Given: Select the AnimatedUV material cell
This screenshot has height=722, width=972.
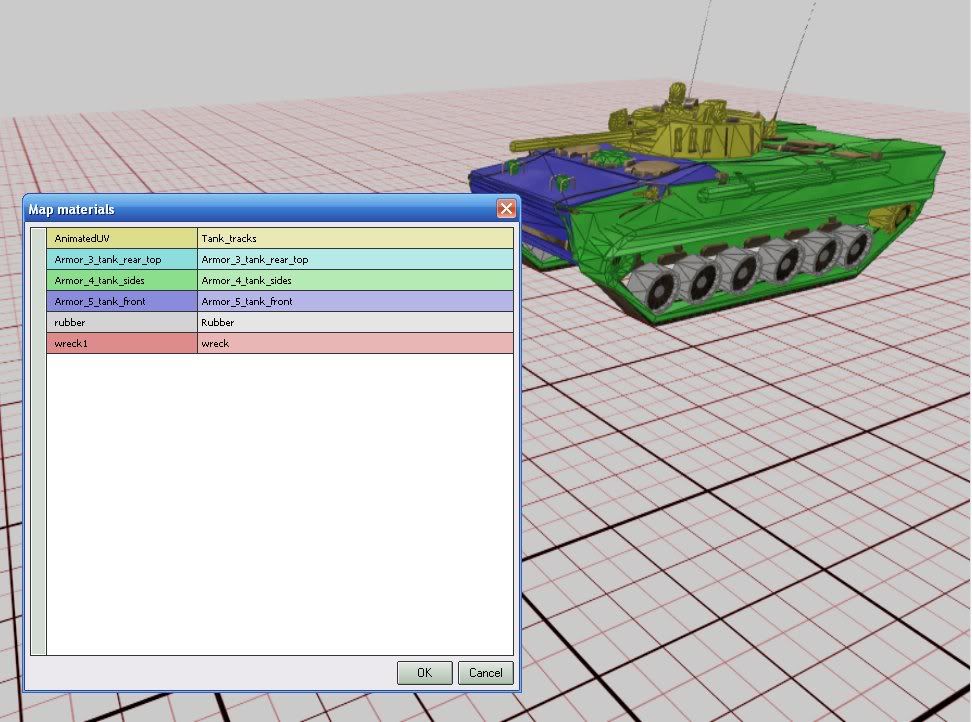Looking at the screenshot, I should pos(122,238).
